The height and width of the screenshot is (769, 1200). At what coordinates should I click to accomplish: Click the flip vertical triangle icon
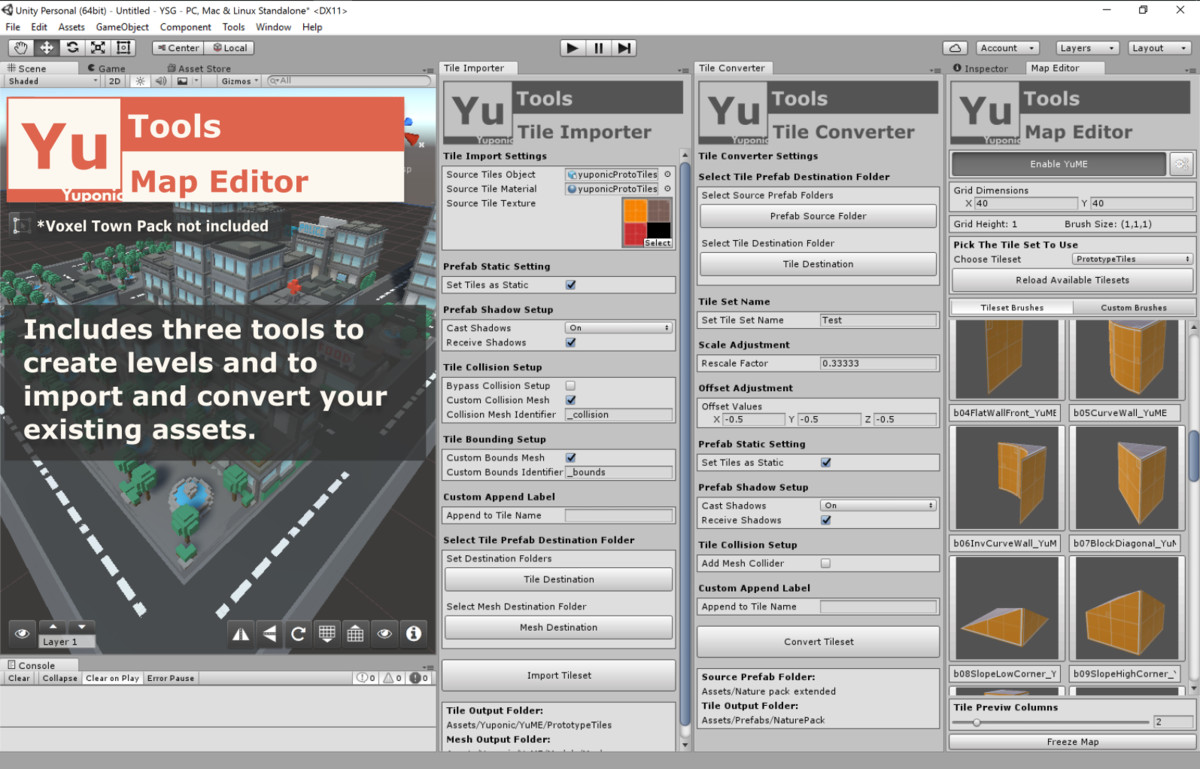coord(269,633)
